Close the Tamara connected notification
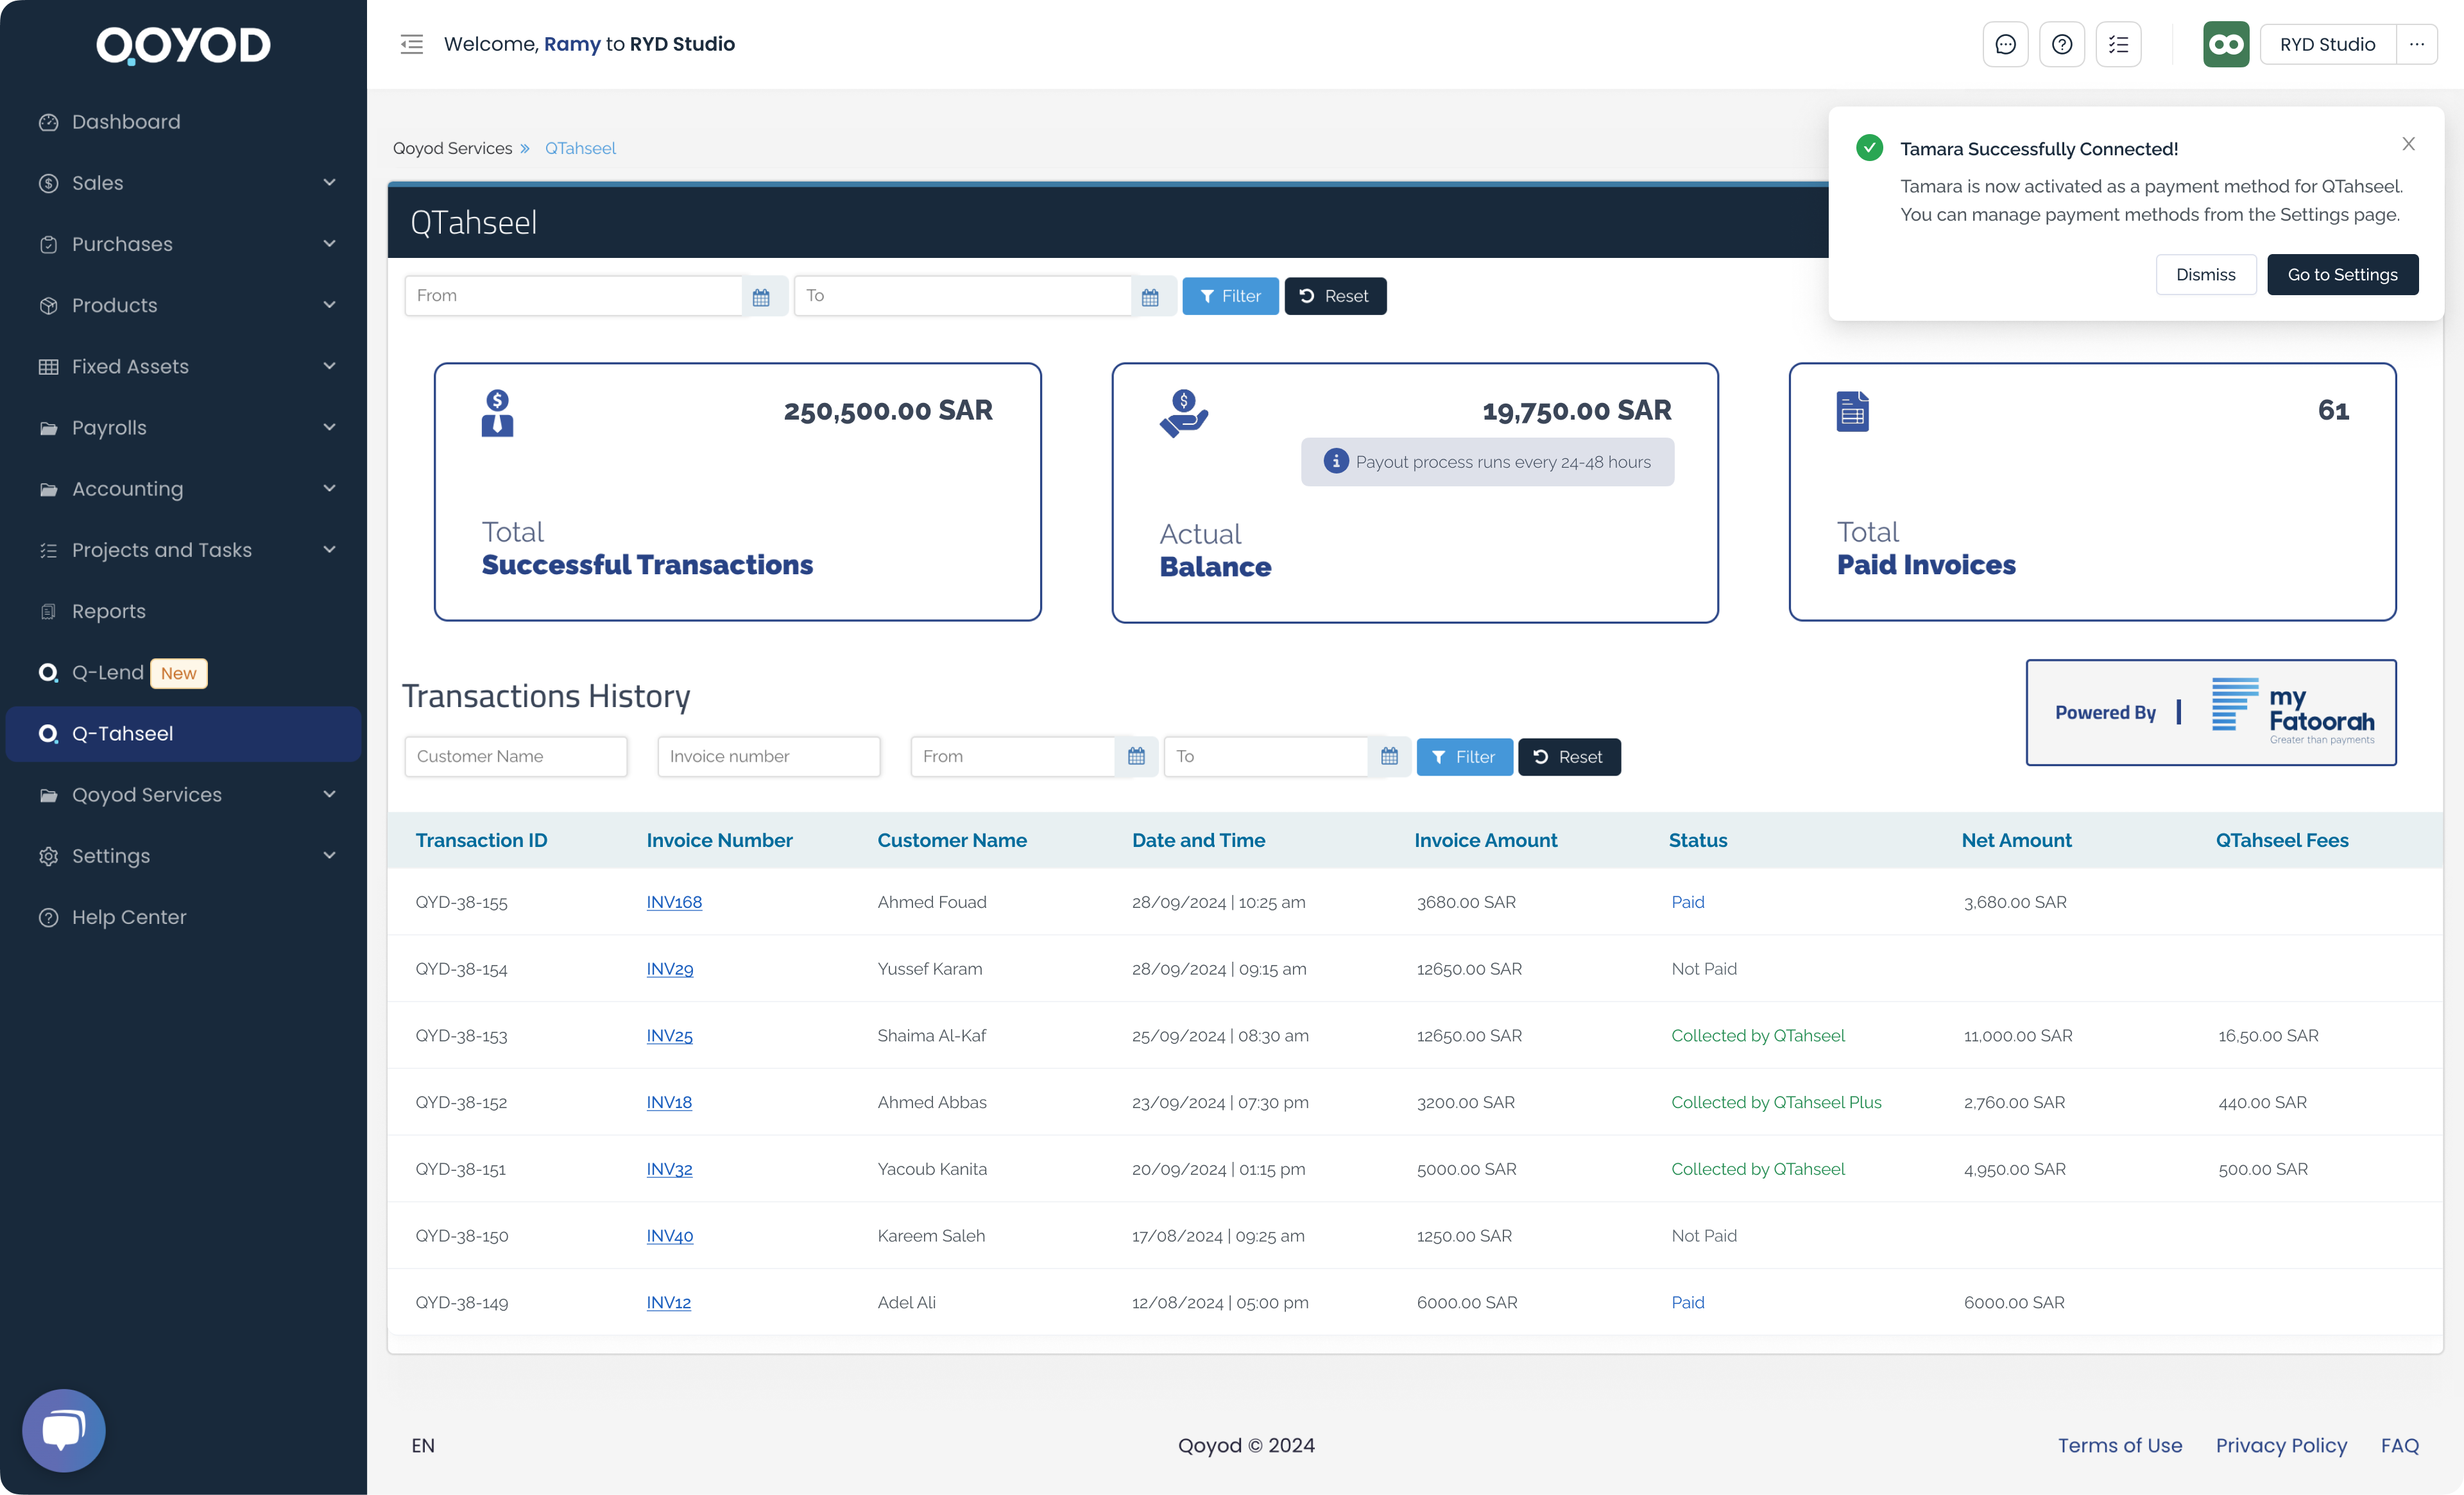 click(x=2408, y=144)
